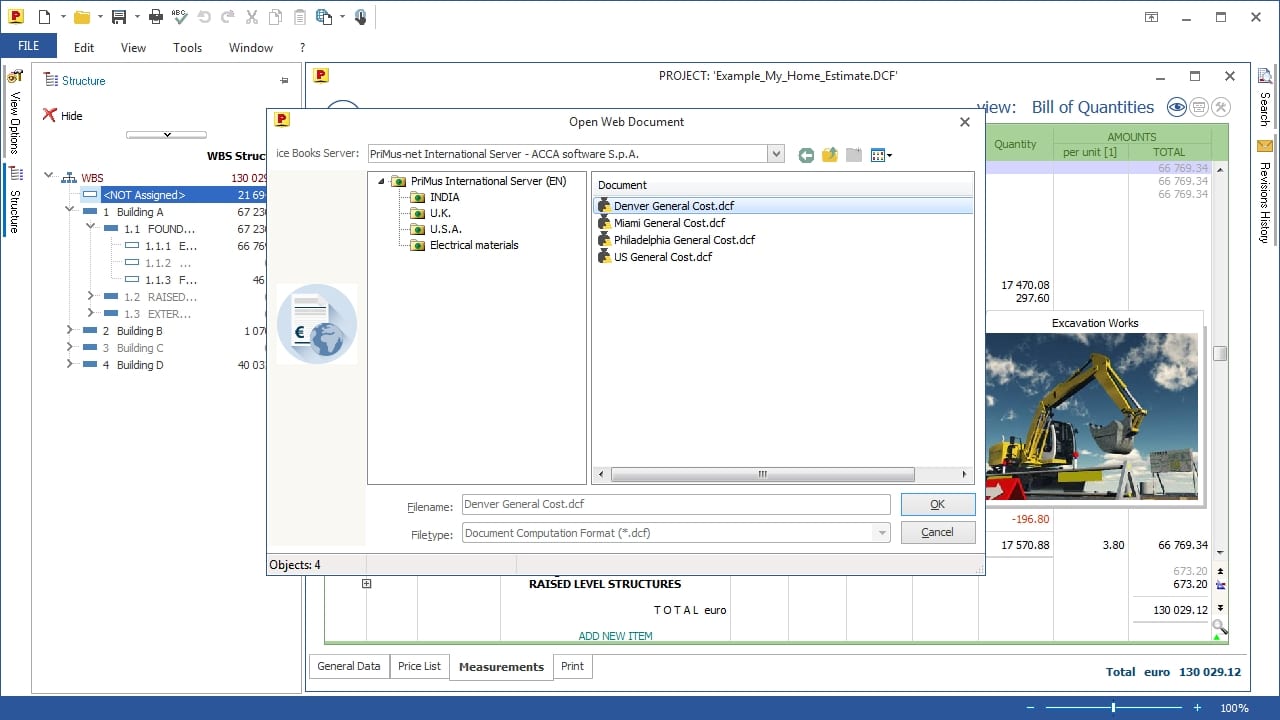Click the save icon in the top toolbar
This screenshot has height=720, width=1280.
(x=119, y=17)
